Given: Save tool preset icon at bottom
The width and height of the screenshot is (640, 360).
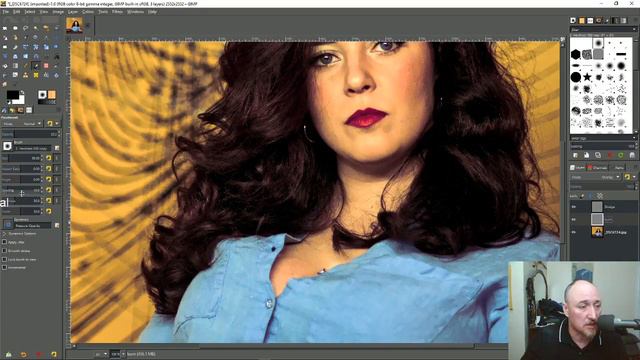Looking at the screenshot, I should [9, 354].
